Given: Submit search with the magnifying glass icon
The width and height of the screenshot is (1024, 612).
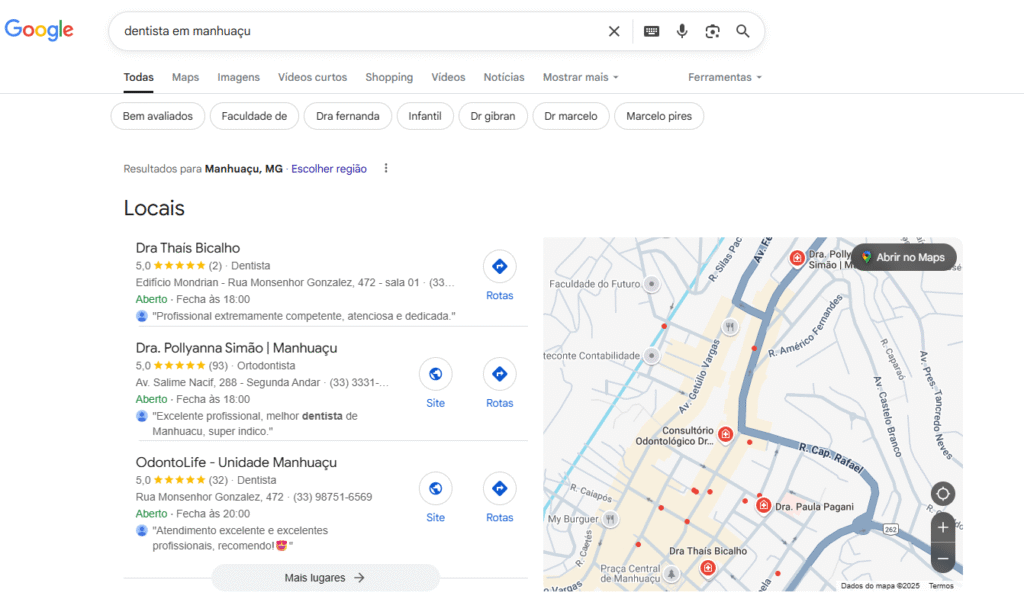Looking at the screenshot, I should [x=743, y=31].
